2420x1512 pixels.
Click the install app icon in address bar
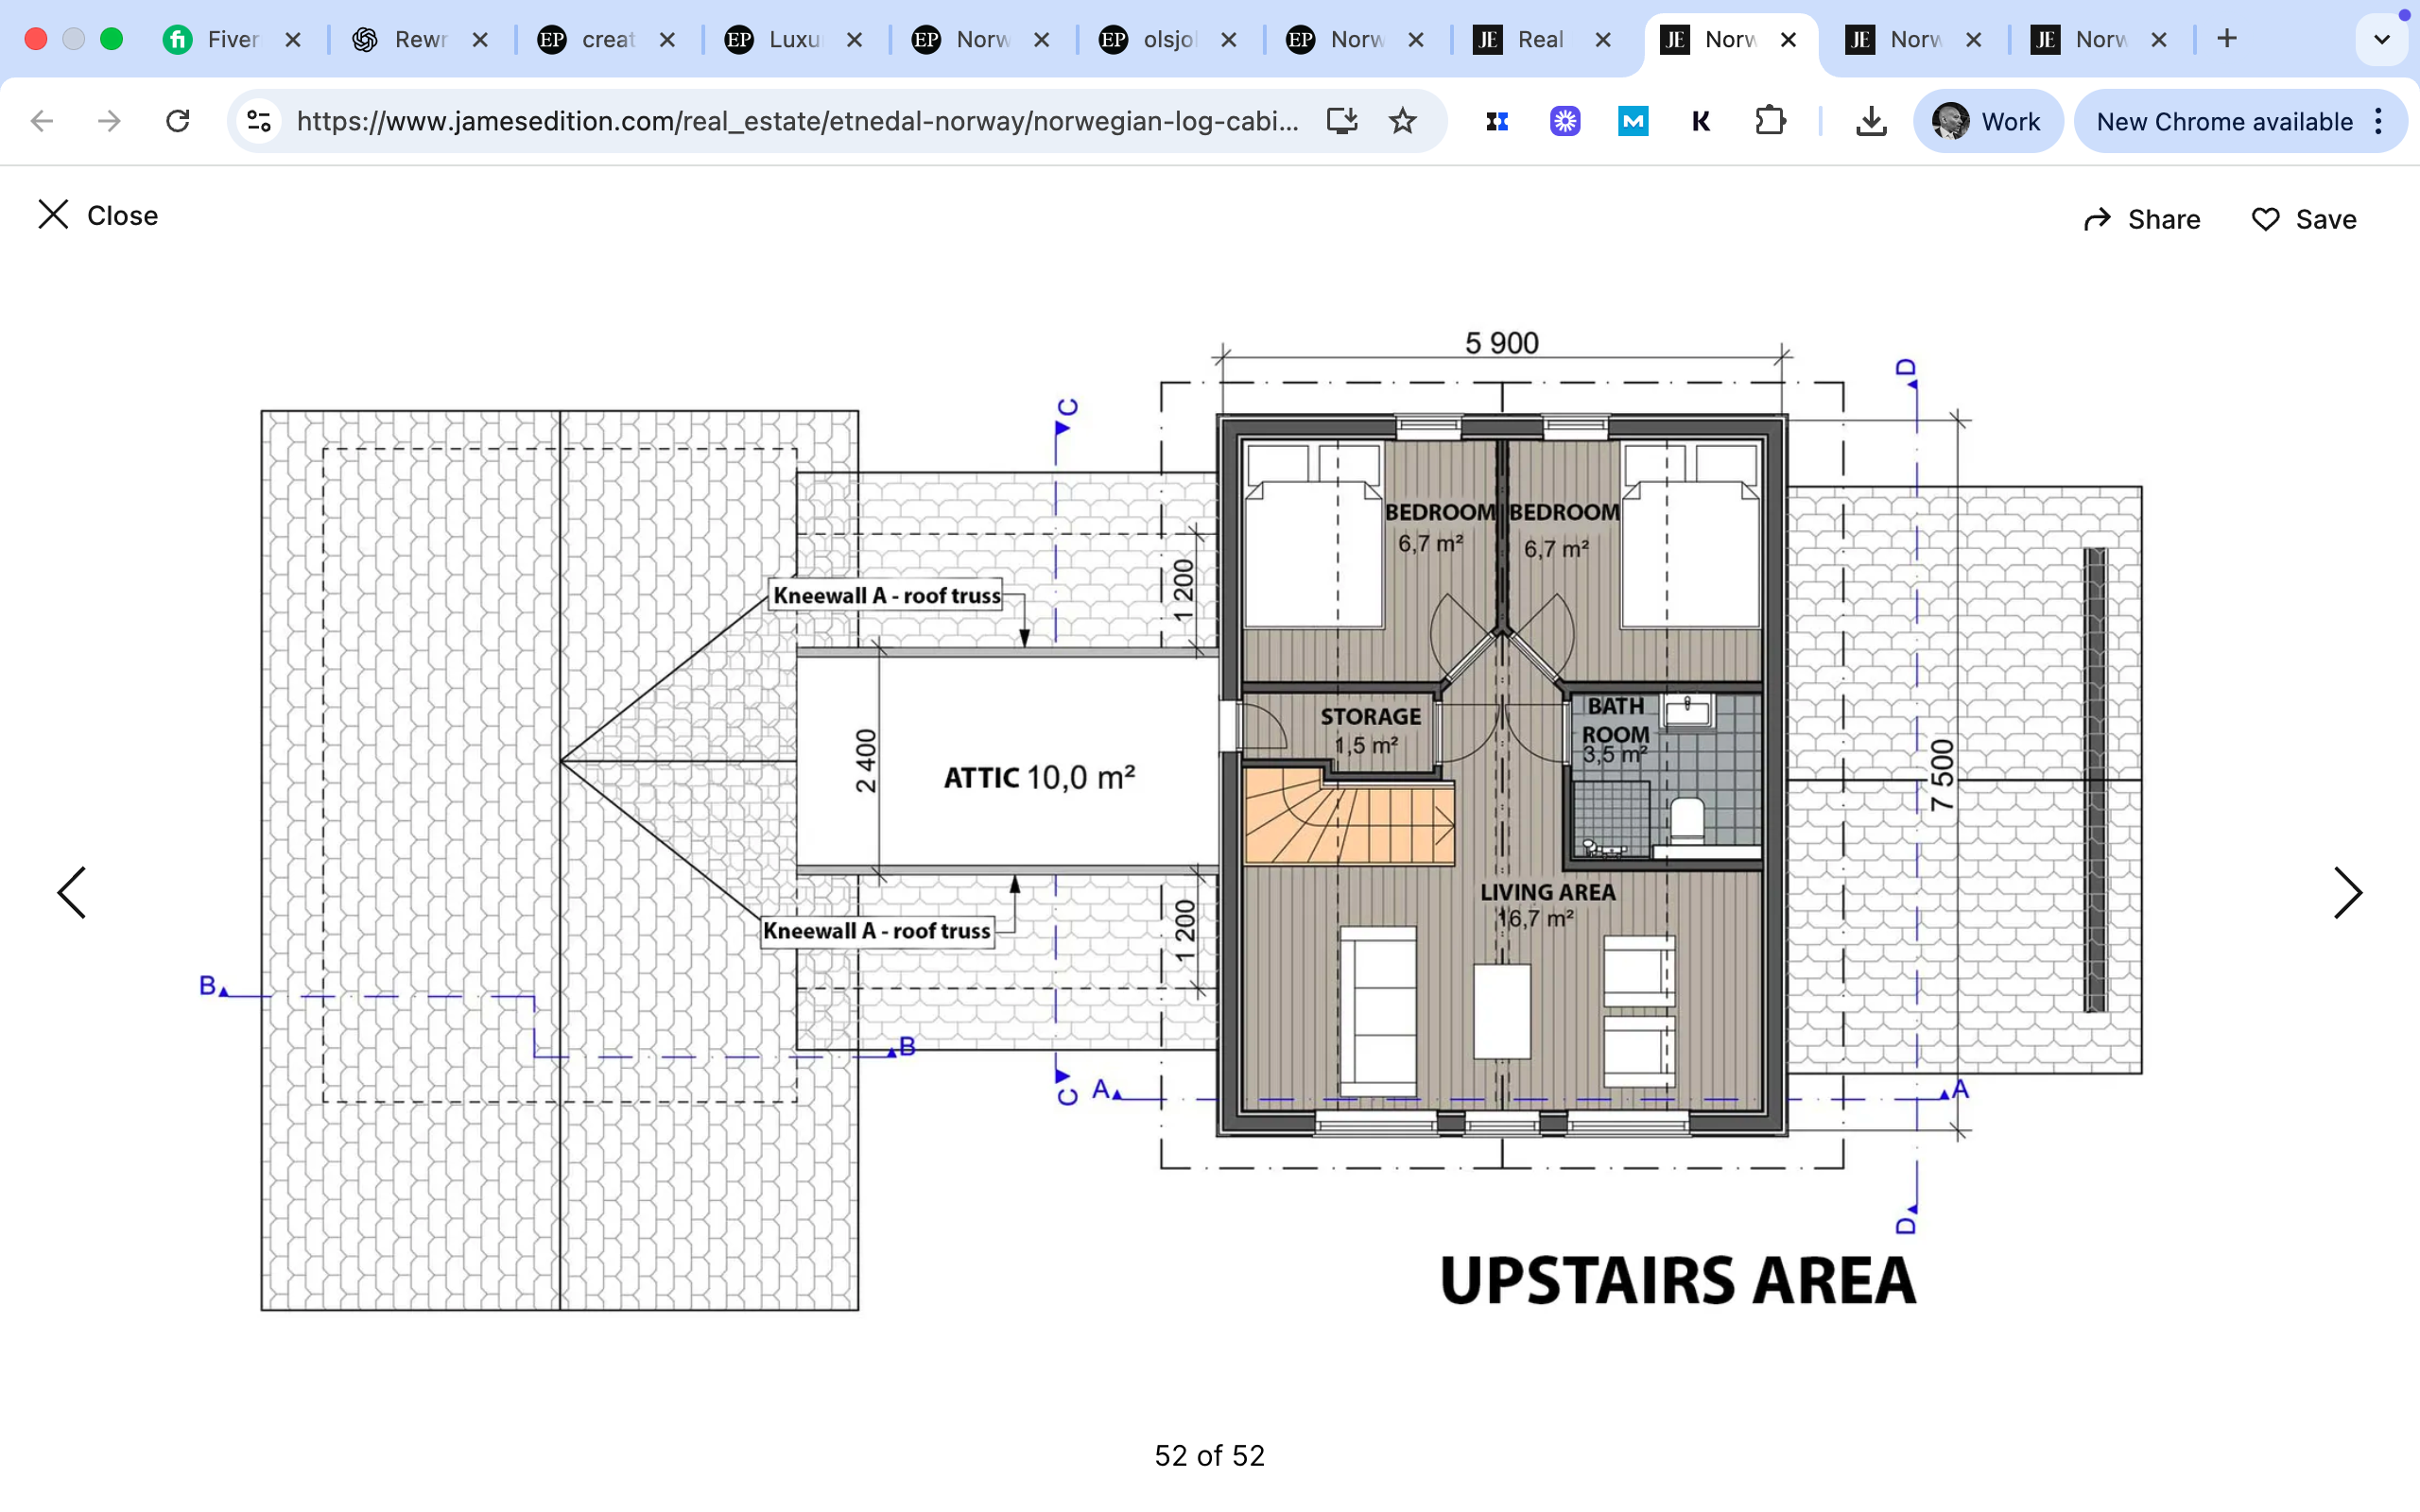tap(1341, 121)
